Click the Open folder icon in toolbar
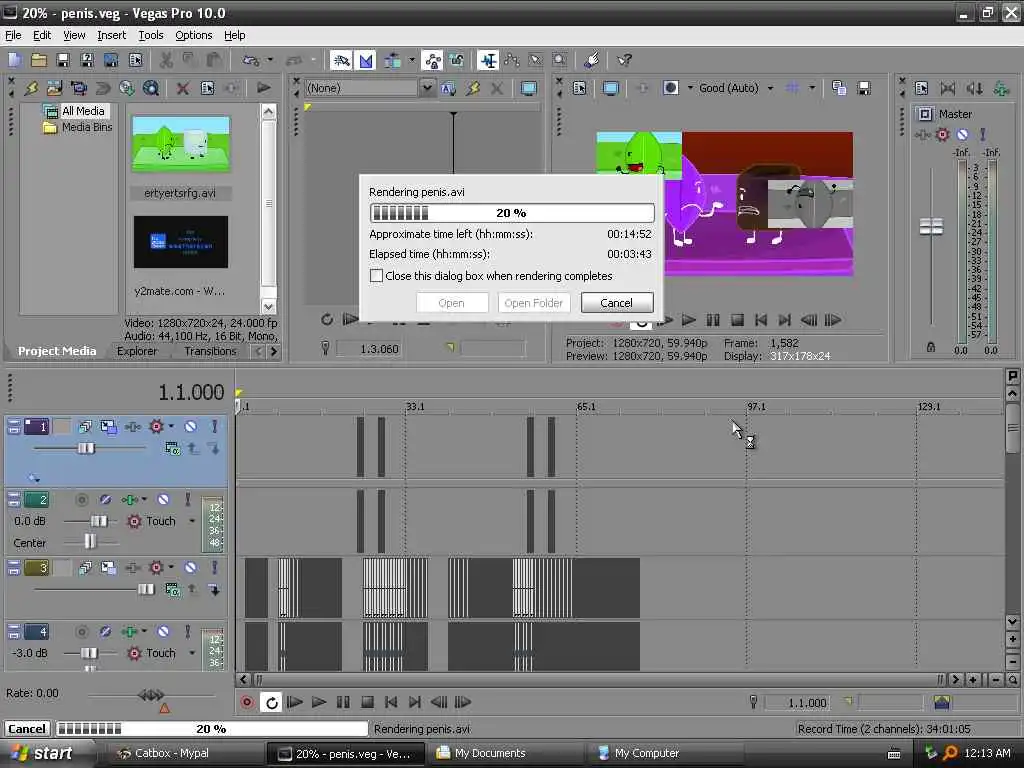 point(39,61)
